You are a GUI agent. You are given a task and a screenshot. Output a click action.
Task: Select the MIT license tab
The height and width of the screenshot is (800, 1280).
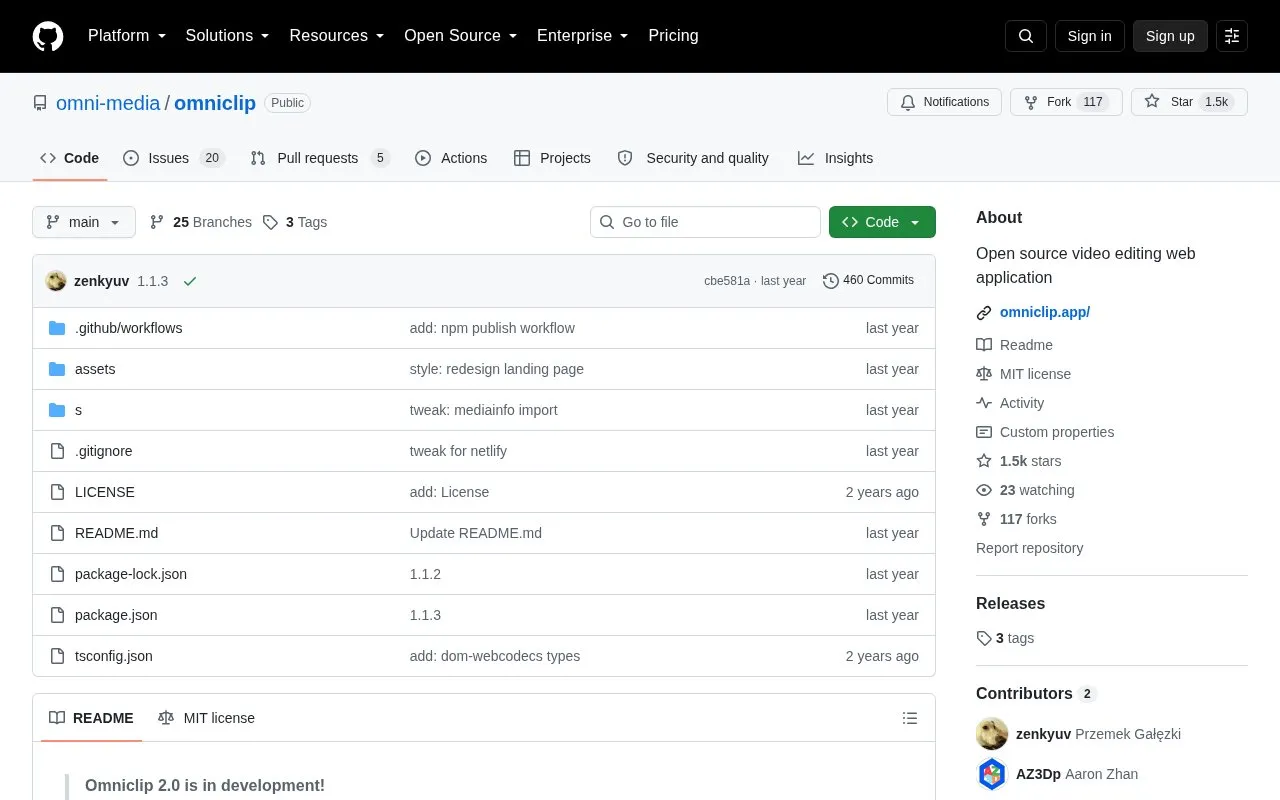pyautogui.click(x=206, y=718)
